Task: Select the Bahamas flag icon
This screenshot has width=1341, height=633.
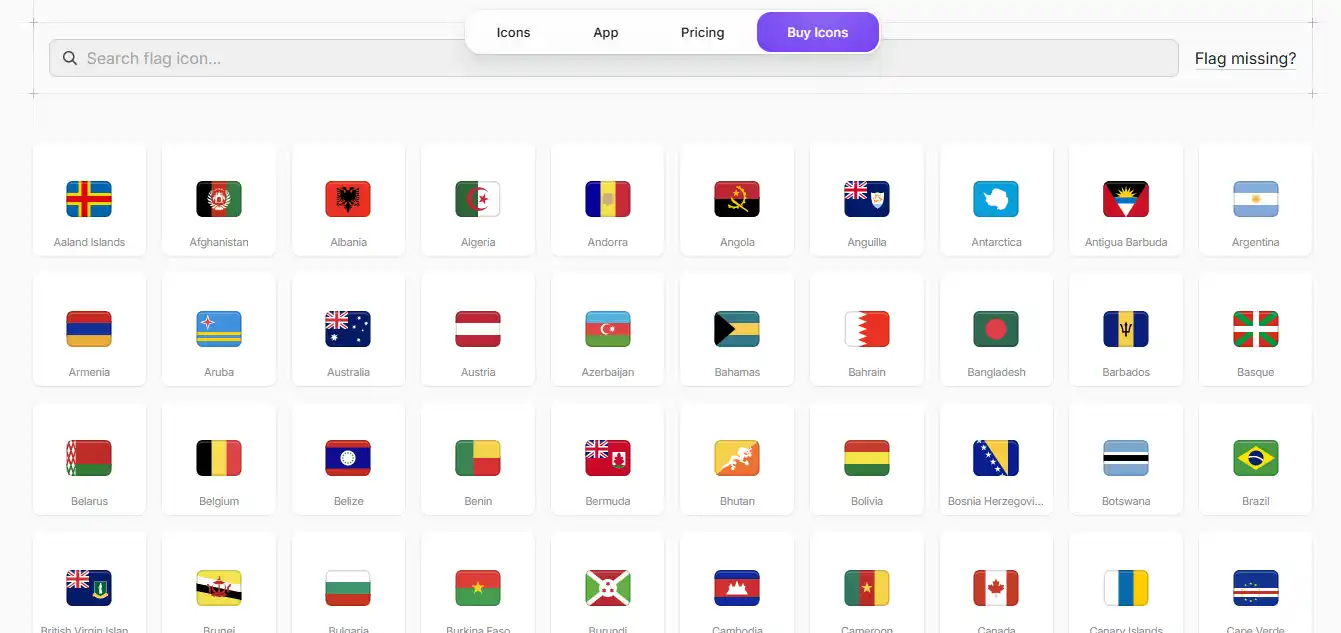Action: click(x=737, y=329)
